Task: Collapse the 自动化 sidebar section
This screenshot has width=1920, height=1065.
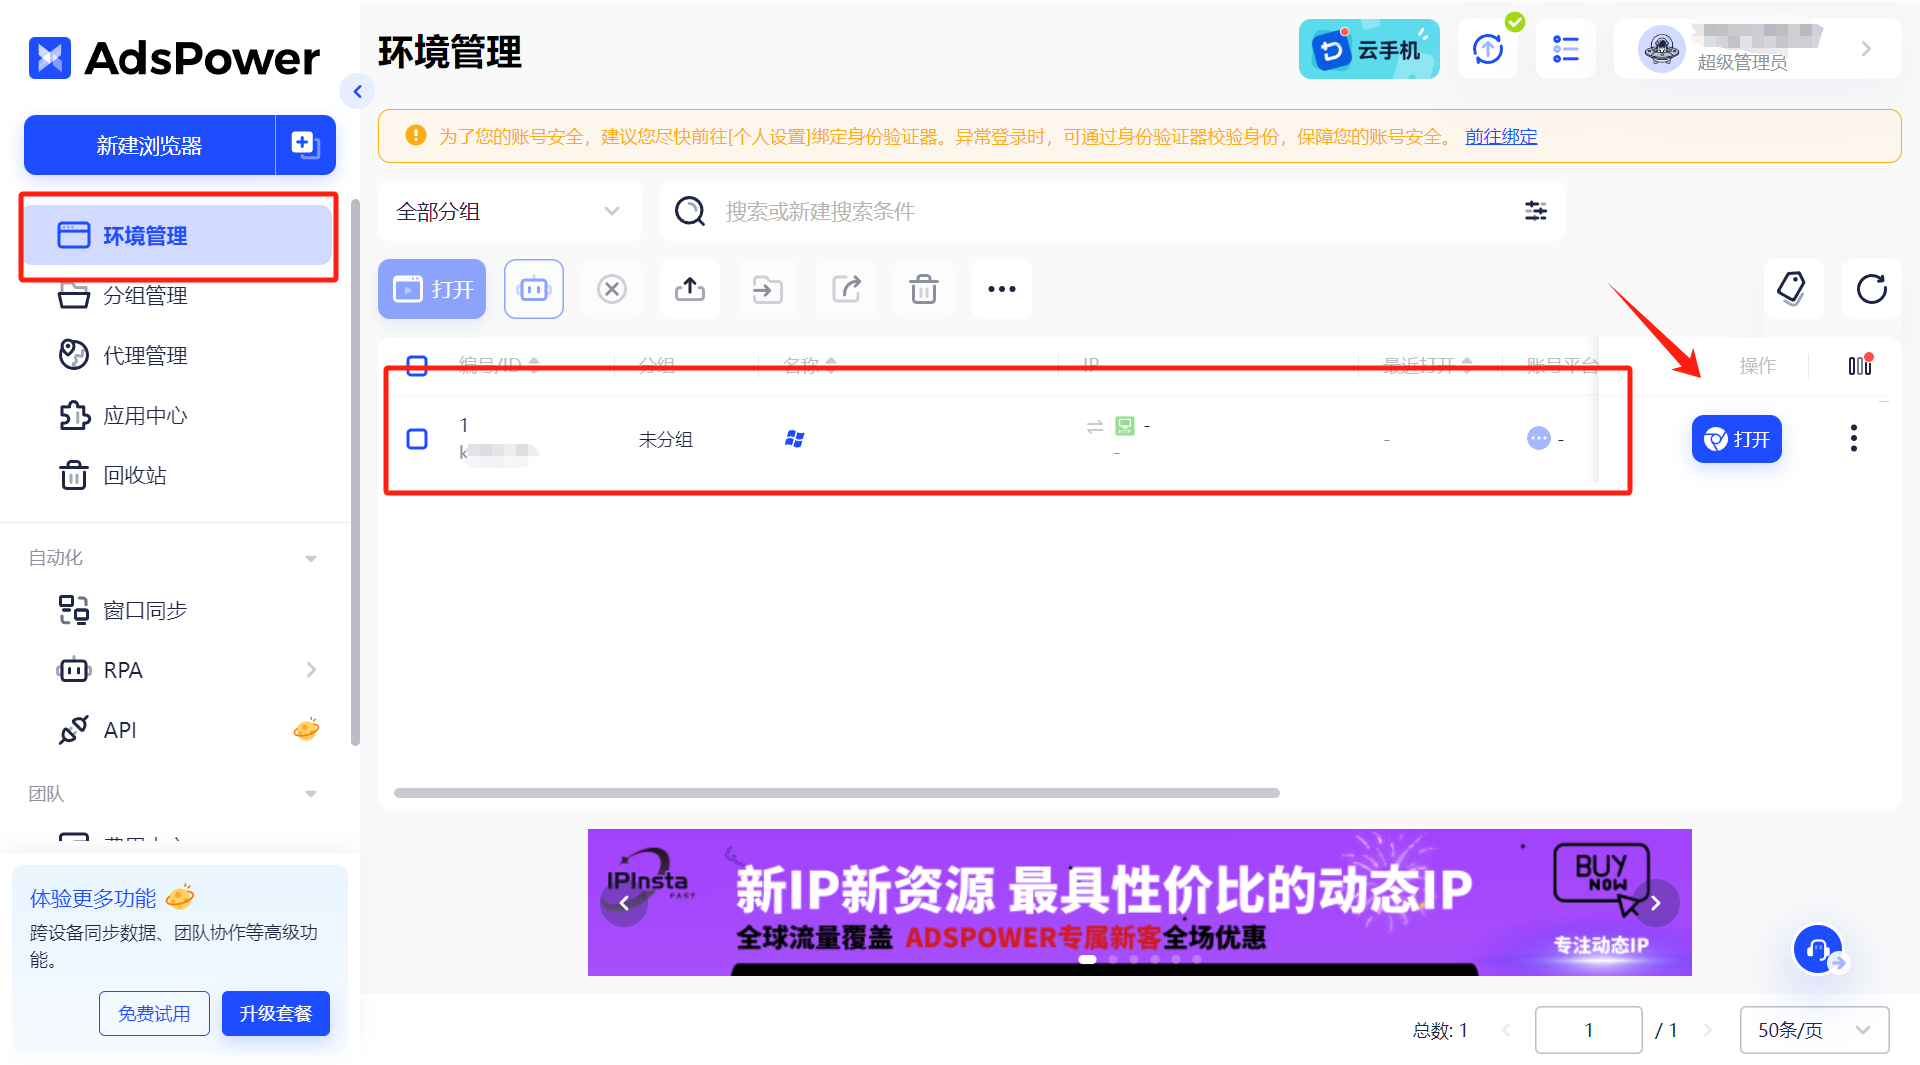Action: click(311, 558)
